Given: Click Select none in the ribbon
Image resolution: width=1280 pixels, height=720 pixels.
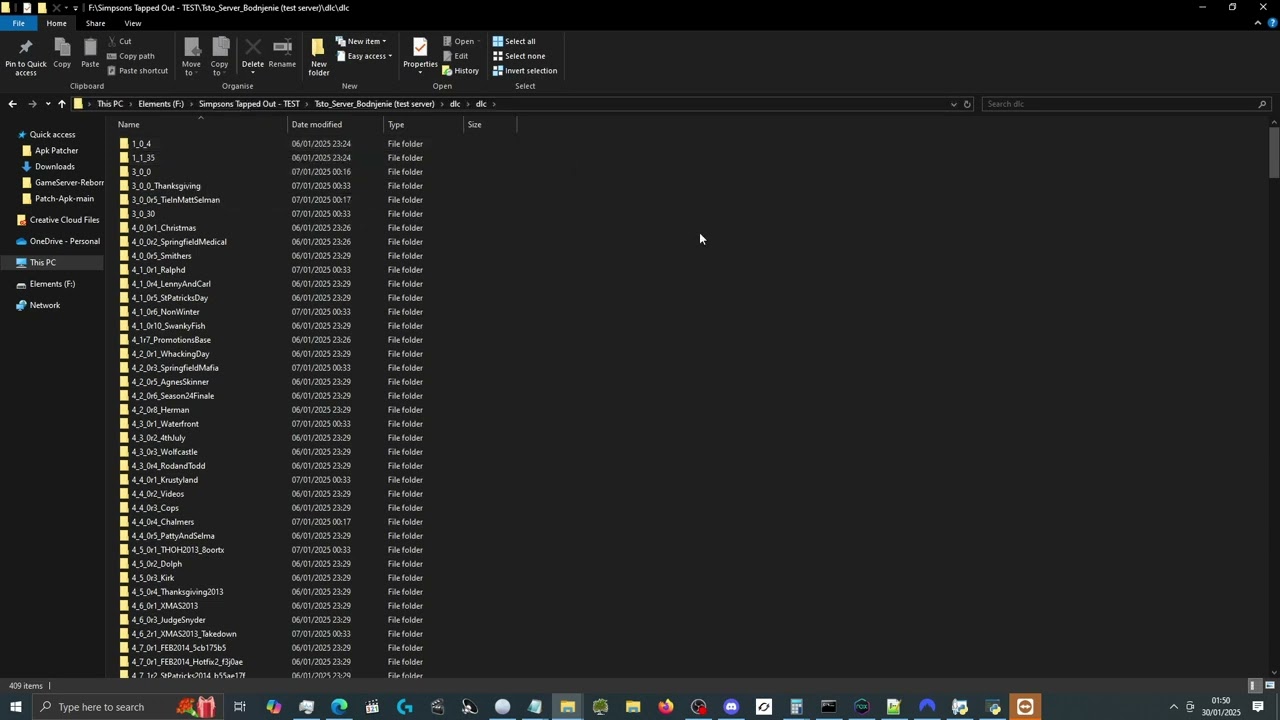Looking at the screenshot, I should point(519,56).
